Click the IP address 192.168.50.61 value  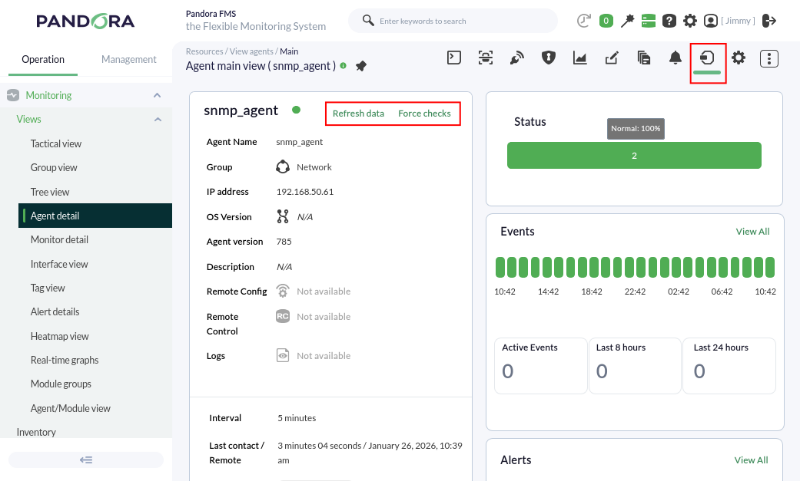click(305, 192)
